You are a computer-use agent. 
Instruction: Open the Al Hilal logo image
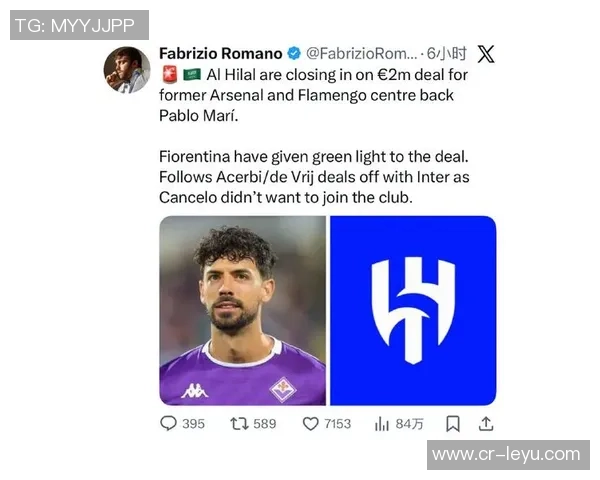pyautogui.click(x=413, y=310)
